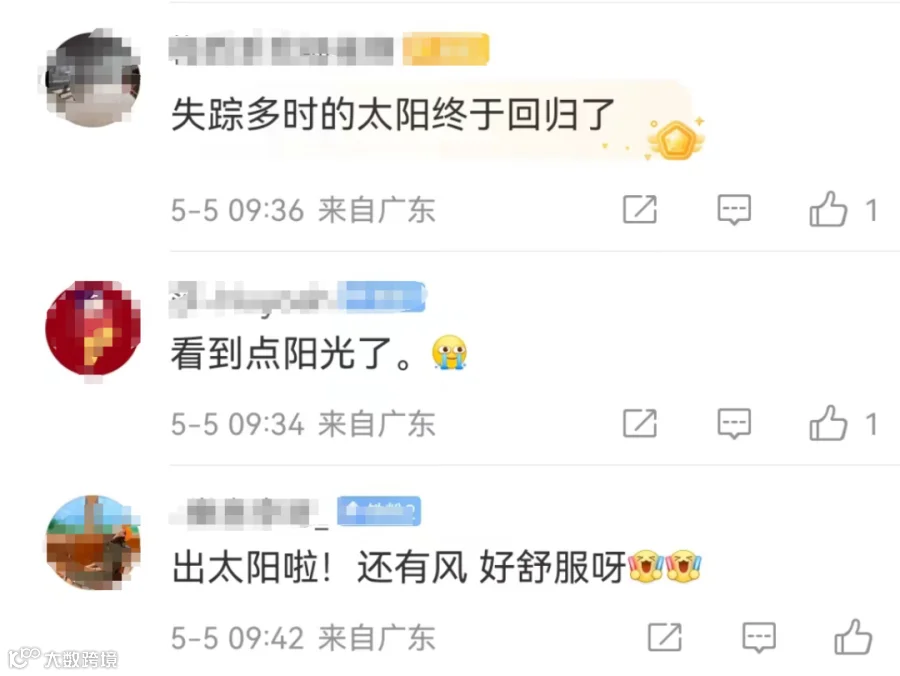Reply to the 09:34 comment

pyautogui.click(x=734, y=424)
